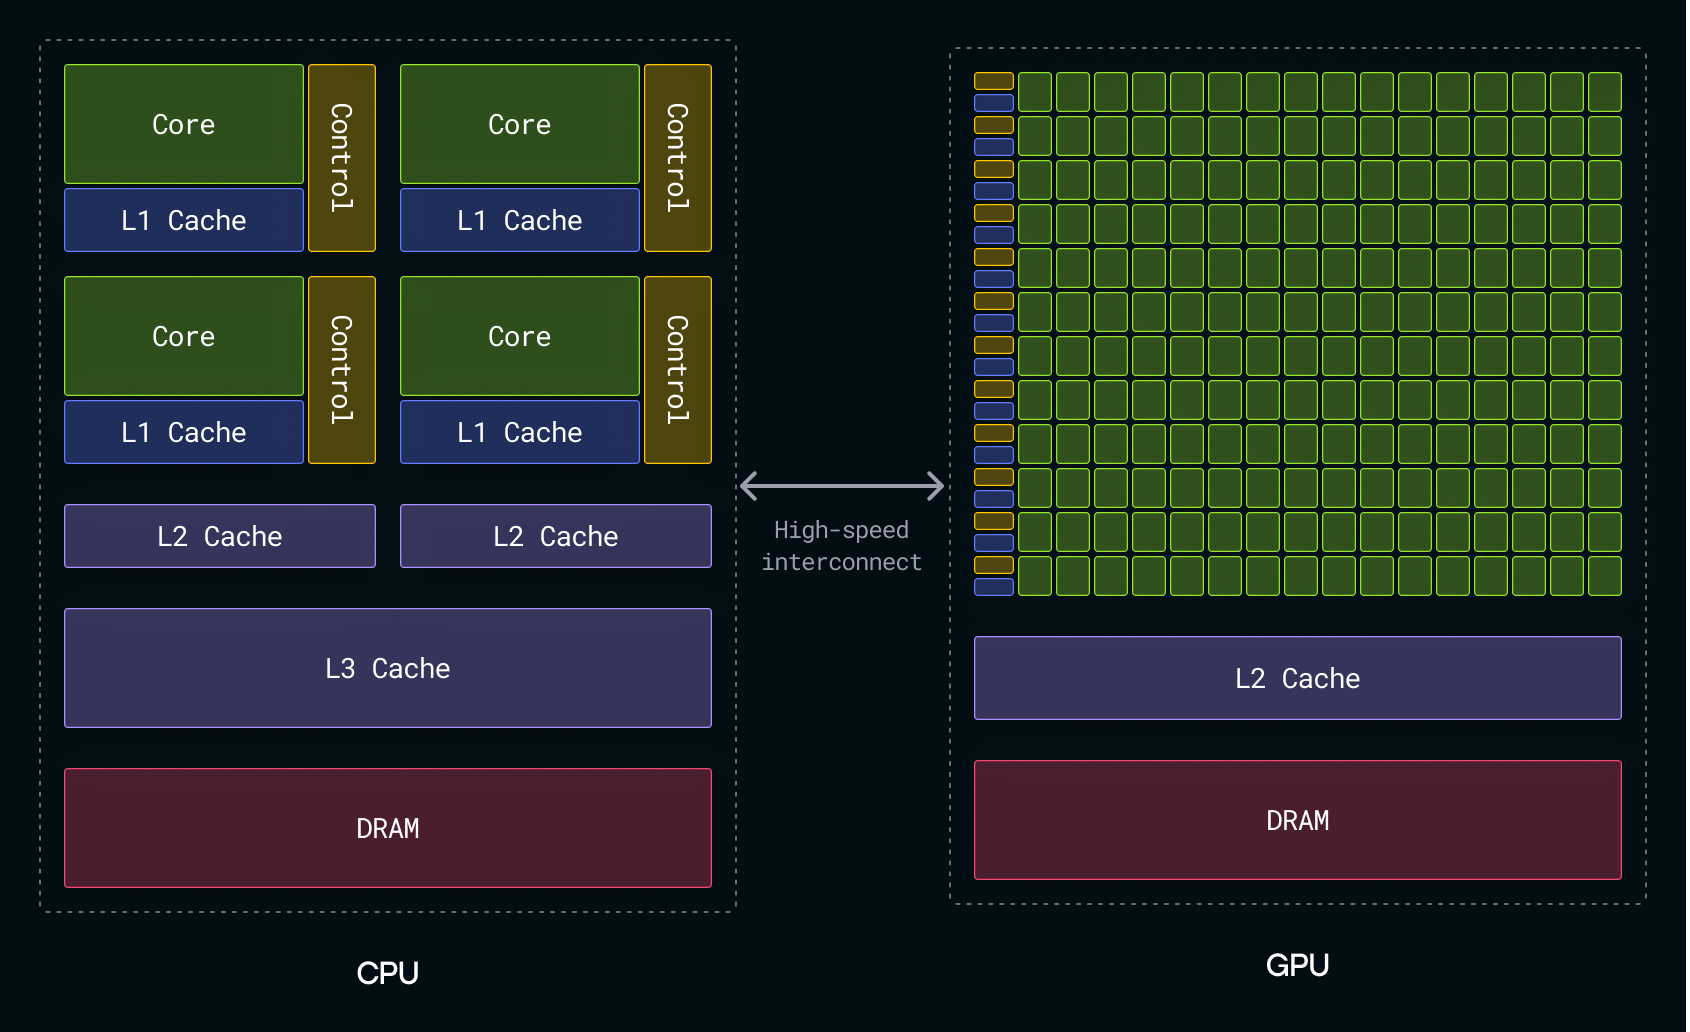Screen dimensions: 1690x1032
Task: Select the bottom-left CPU Core block
Action: click(184, 336)
